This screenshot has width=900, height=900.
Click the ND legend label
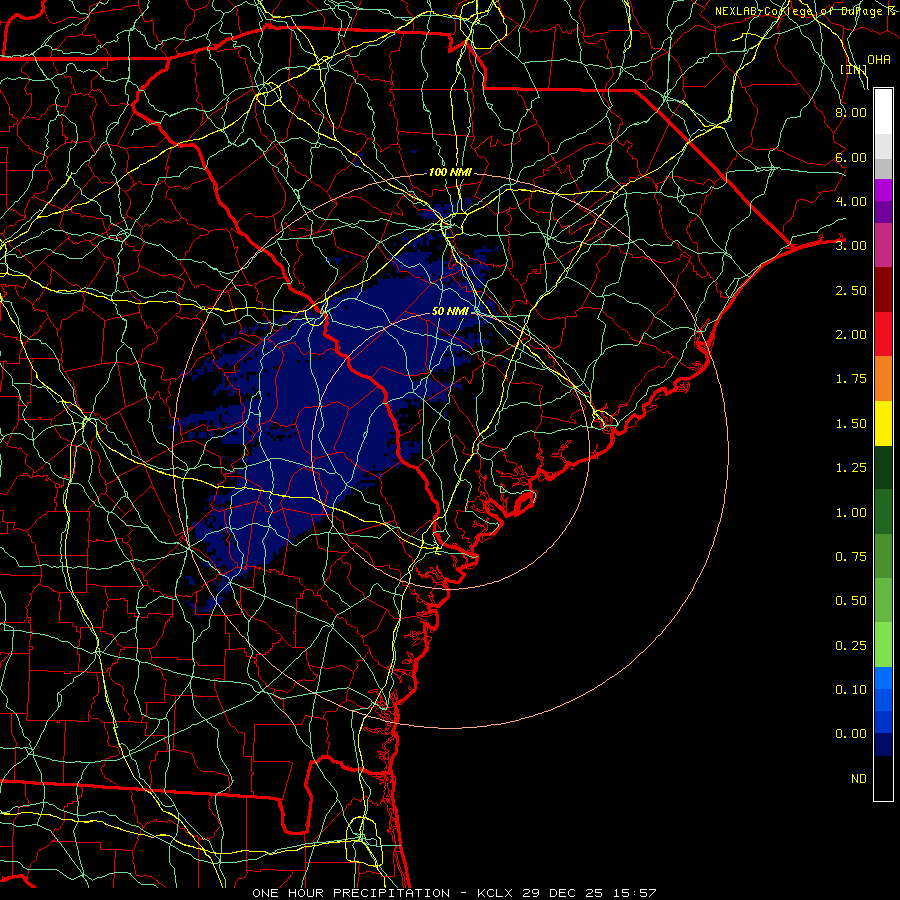coord(859,779)
